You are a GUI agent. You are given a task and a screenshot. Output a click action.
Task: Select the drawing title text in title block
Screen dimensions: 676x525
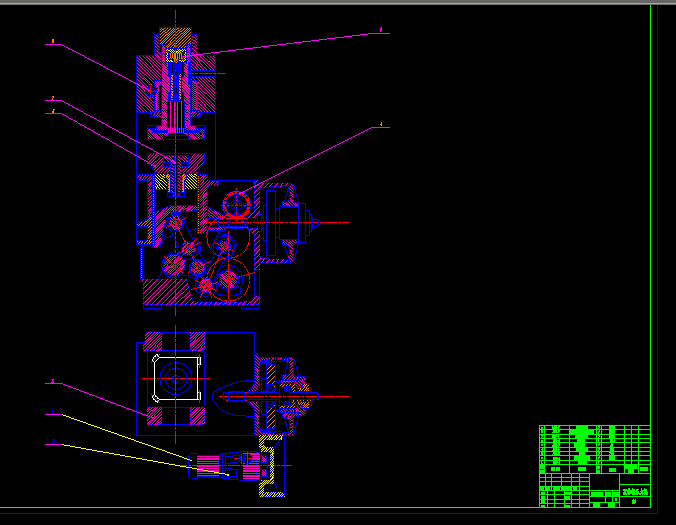(633, 490)
